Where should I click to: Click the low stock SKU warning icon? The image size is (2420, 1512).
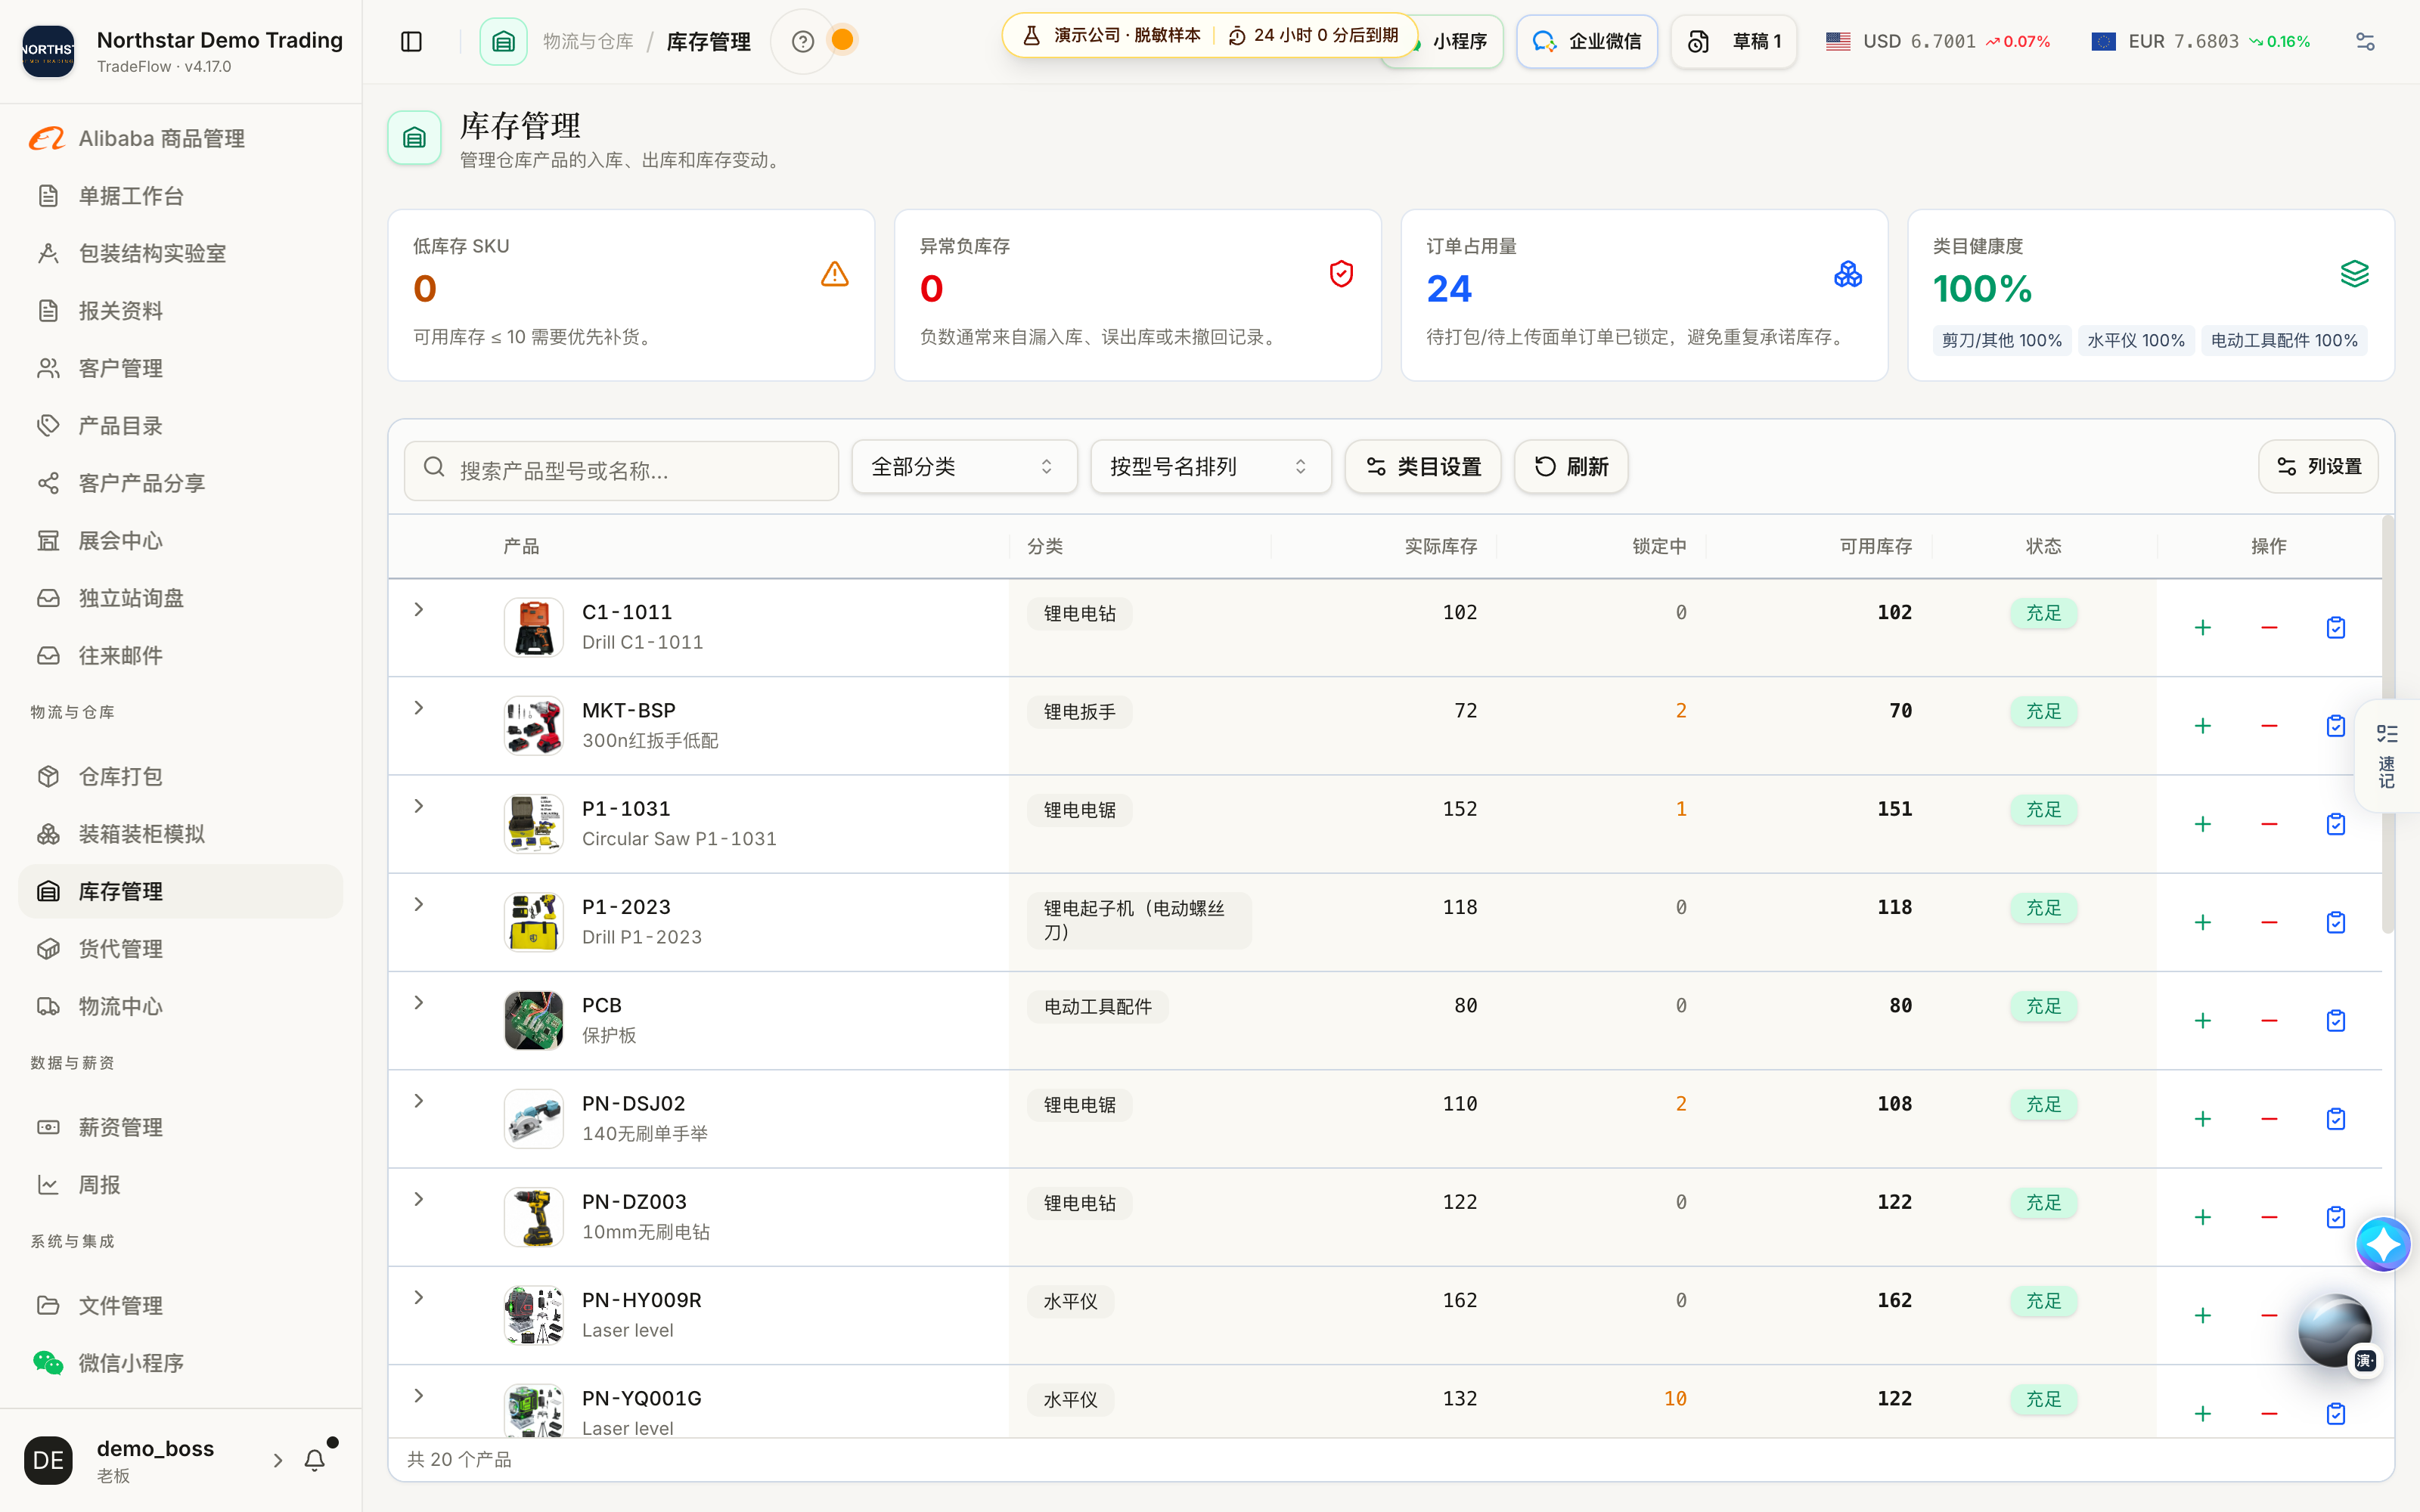[x=835, y=274]
